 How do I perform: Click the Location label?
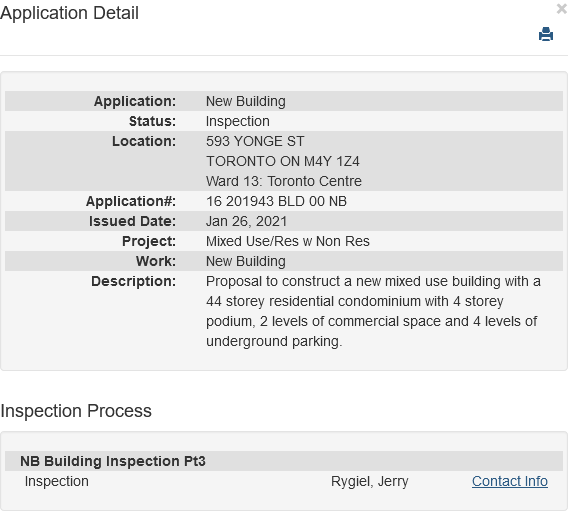coord(144,141)
